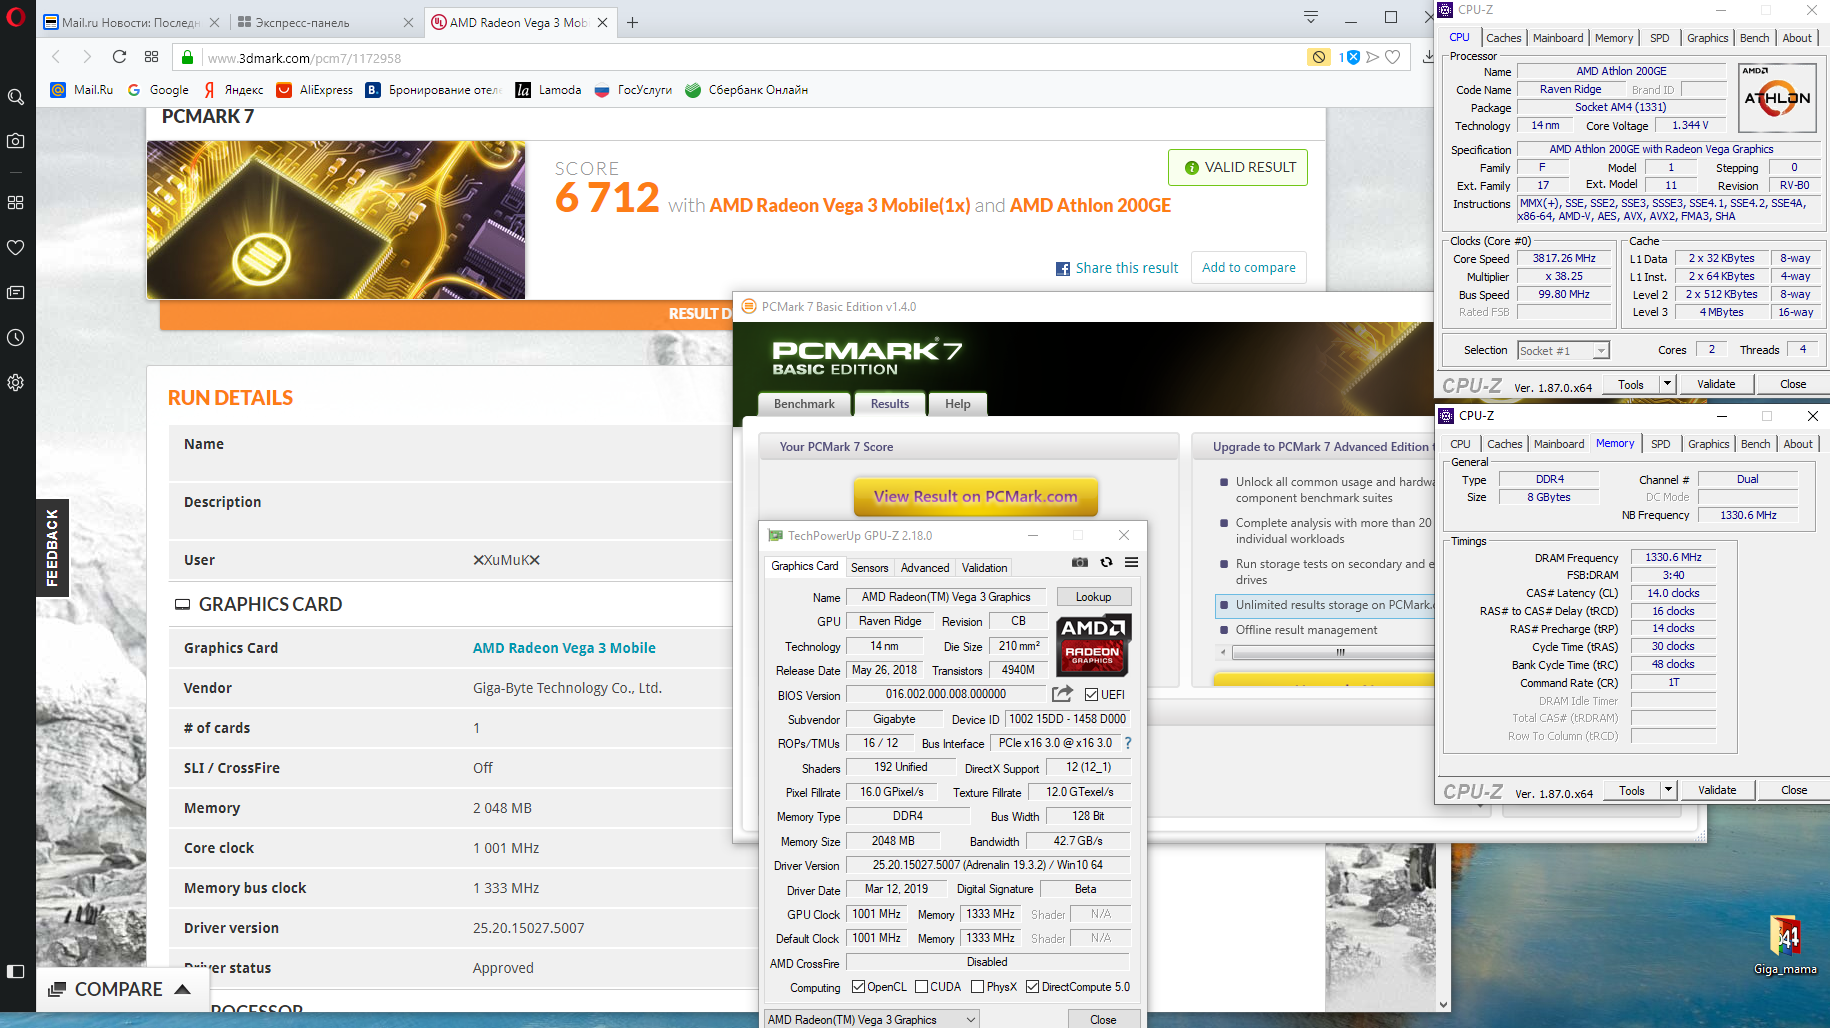Reload the 3dmark page
Screen dimensions: 1830x1028
pyautogui.click(x=119, y=57)
